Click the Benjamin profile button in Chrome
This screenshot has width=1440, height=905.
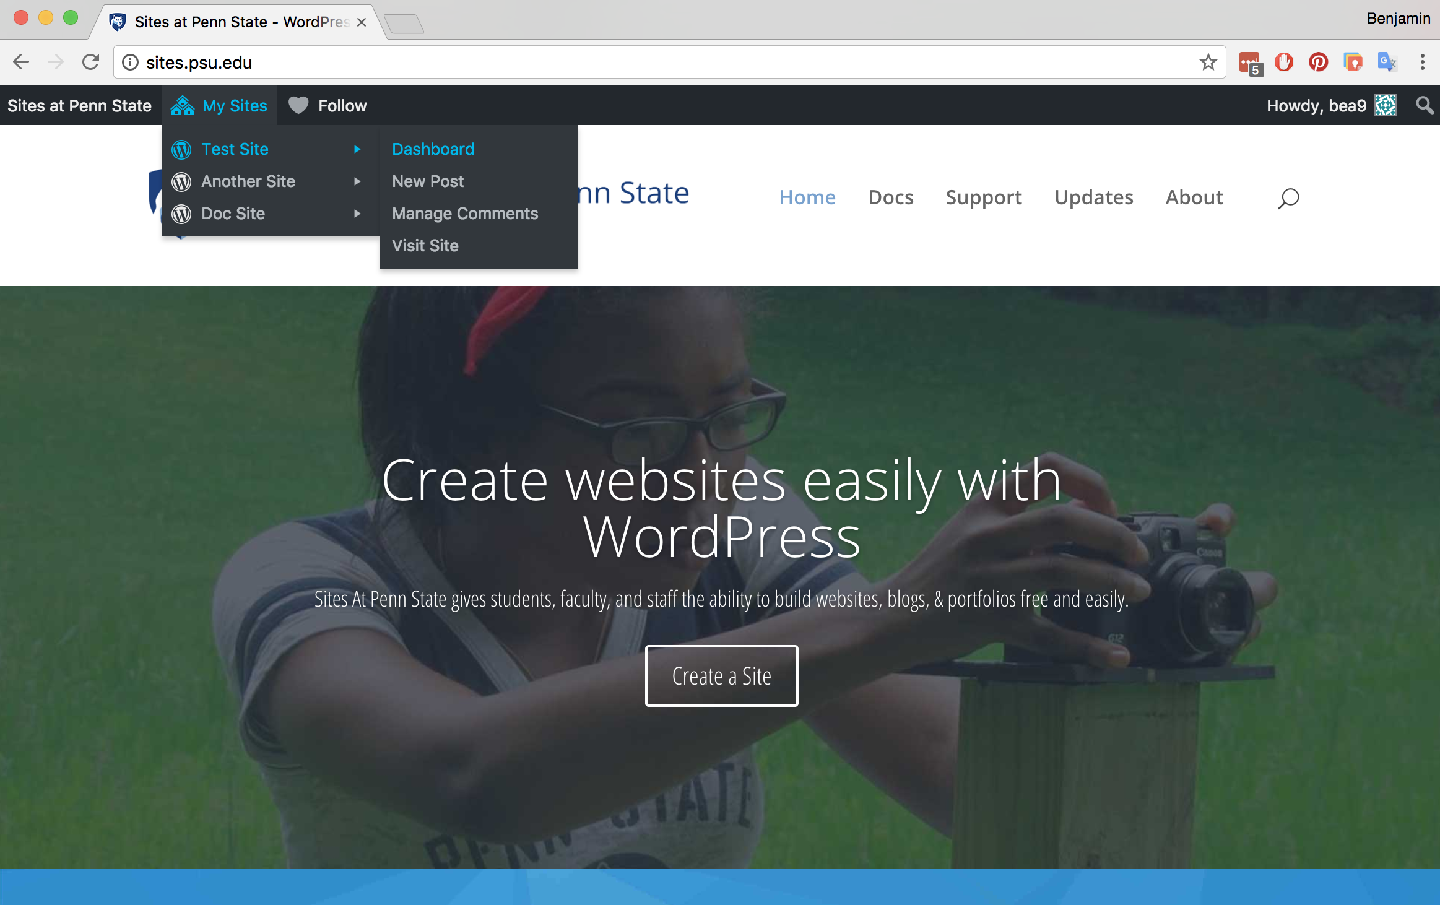click(x=1398, y=18)
